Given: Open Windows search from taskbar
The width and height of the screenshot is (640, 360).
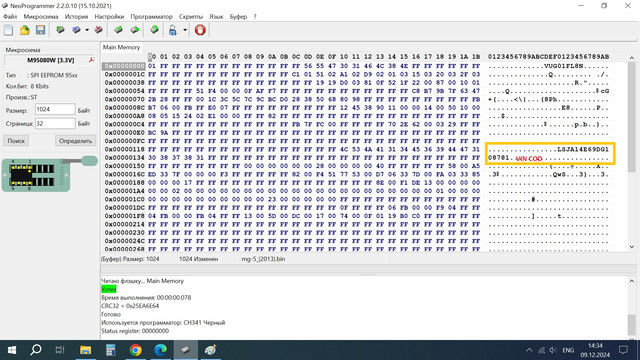Looking at the screenshot, I should (36, 350).
